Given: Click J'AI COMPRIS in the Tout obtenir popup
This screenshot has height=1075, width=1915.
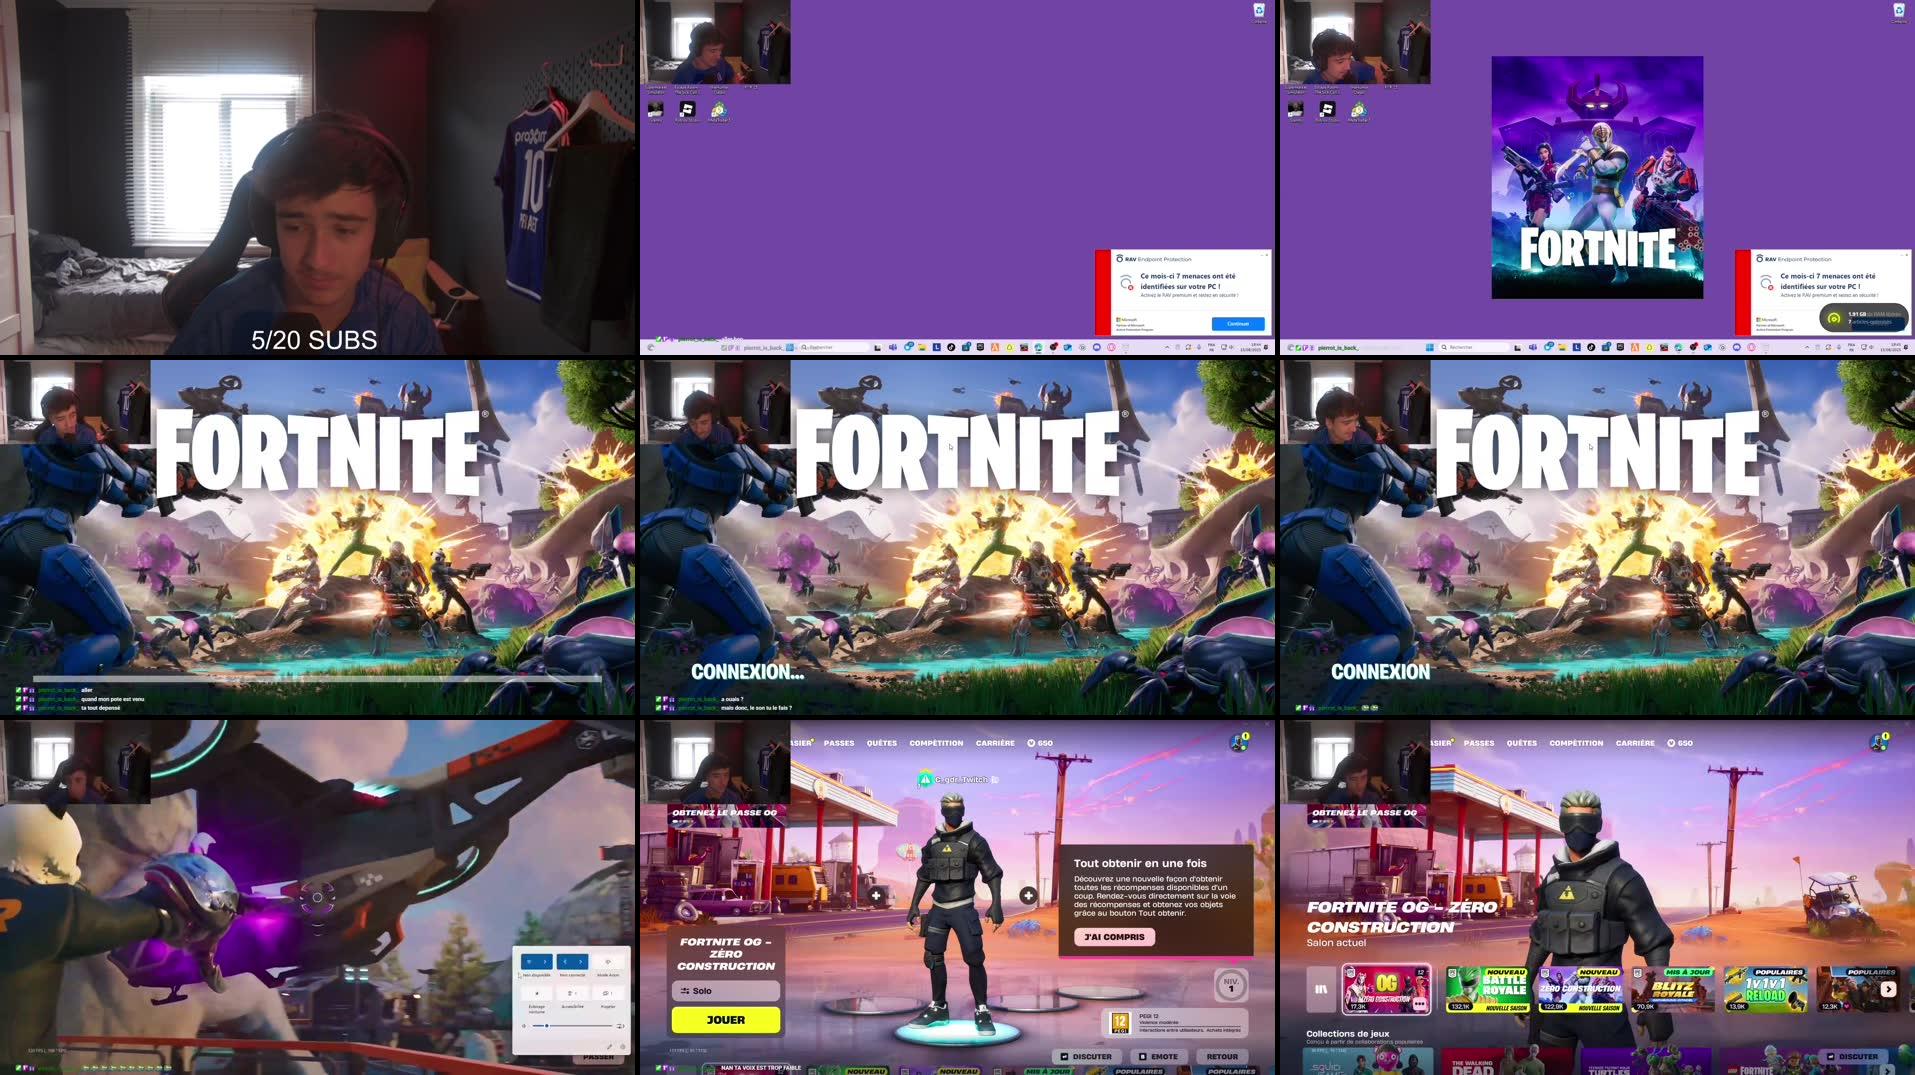Looking at the screenshot, I should 1114,937.
